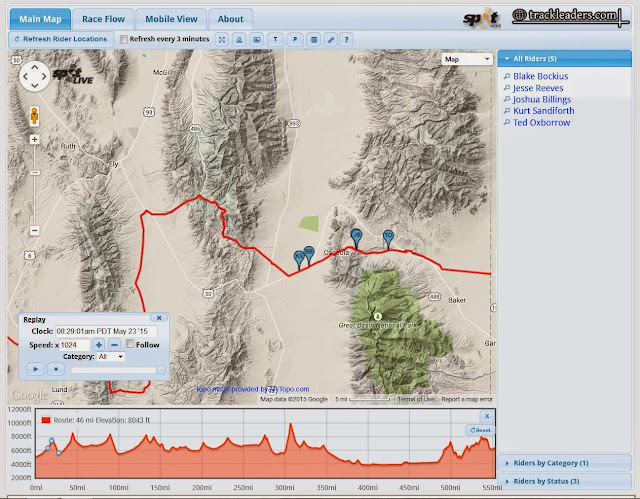The width and height of the screenshot is (640, 499).
Task: Collapse the All Riders (5) panel
Action: pos(564,59)
